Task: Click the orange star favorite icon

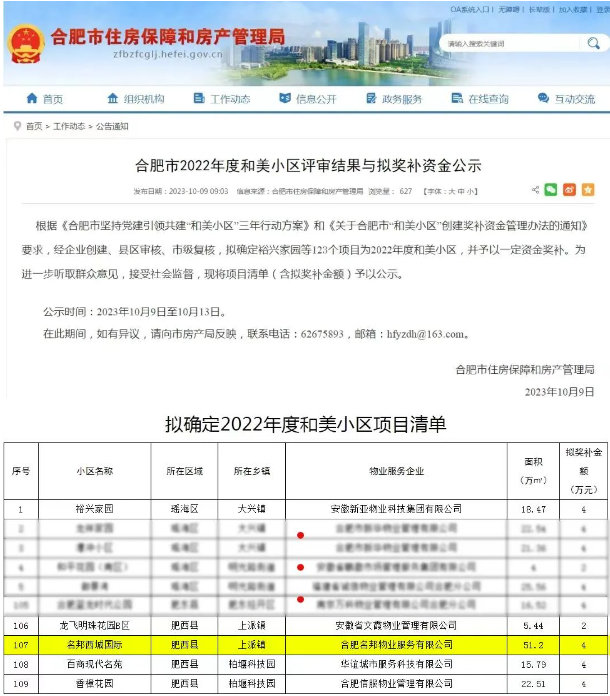Action: 588,189
